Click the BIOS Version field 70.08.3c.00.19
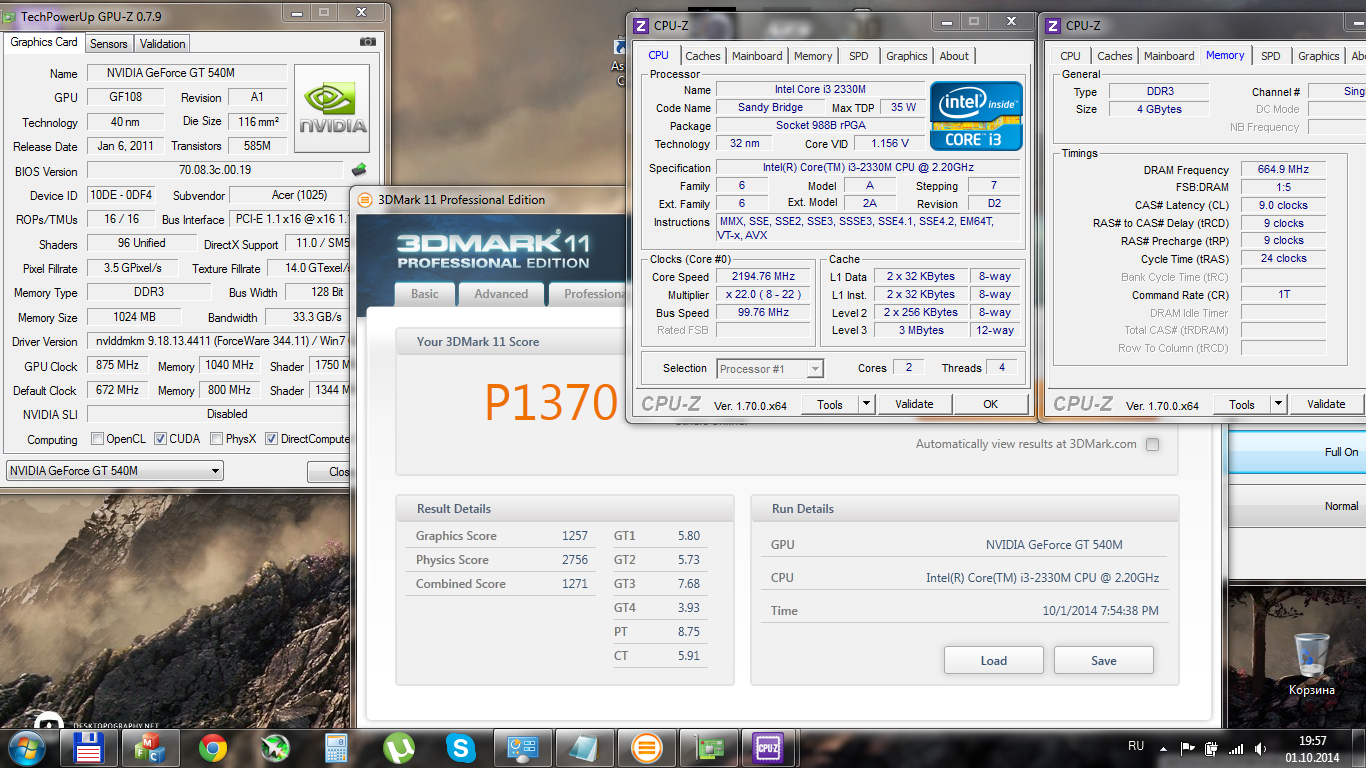Screen dimensions: 1366x768 [x=215, y=171]
